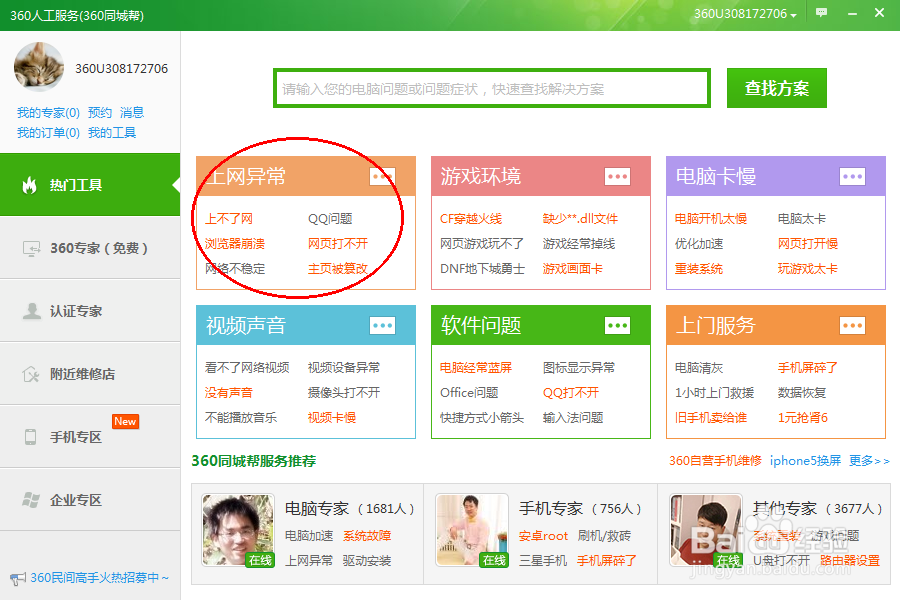
Task: Open 我的专家(0) link
Action: [x=48, y=113]
